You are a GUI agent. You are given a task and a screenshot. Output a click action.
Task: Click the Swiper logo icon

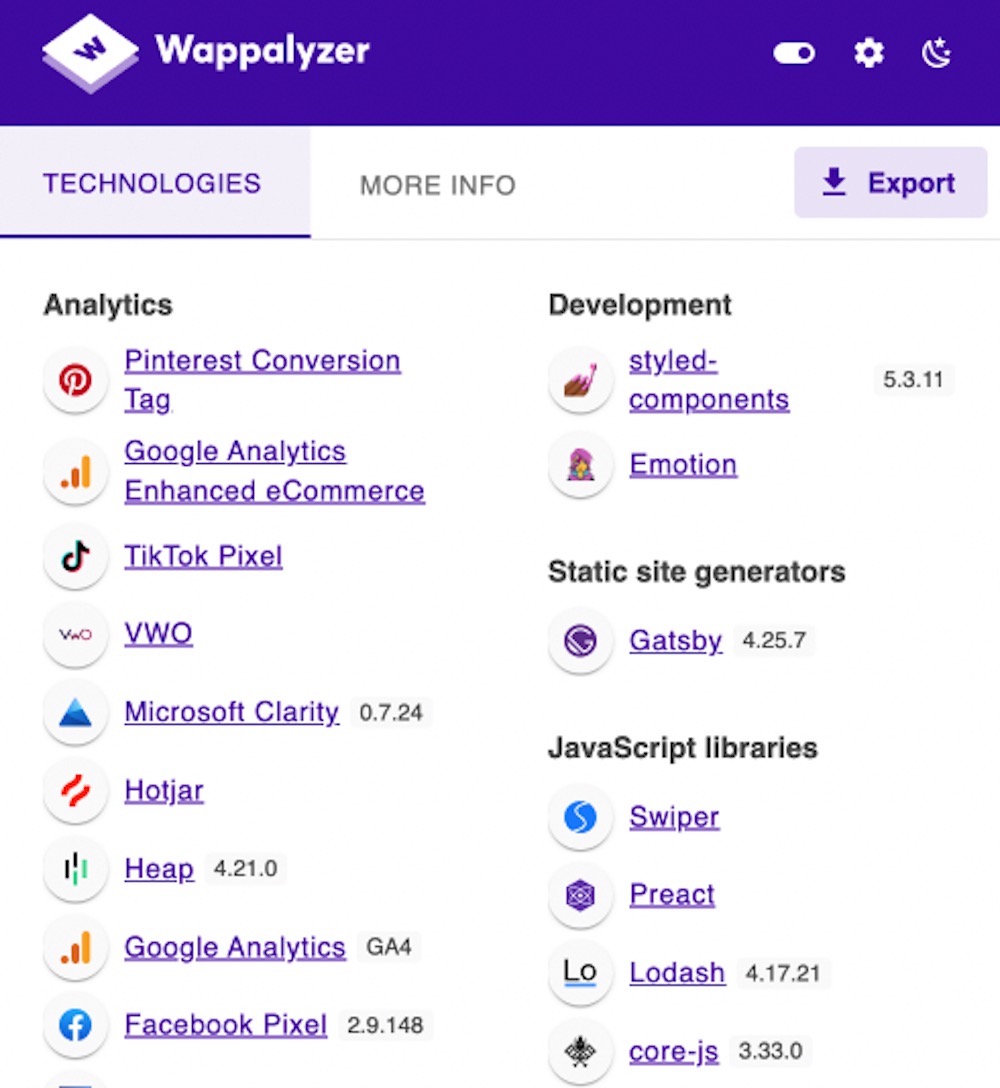pyautogui.click(x=581, y=817)
